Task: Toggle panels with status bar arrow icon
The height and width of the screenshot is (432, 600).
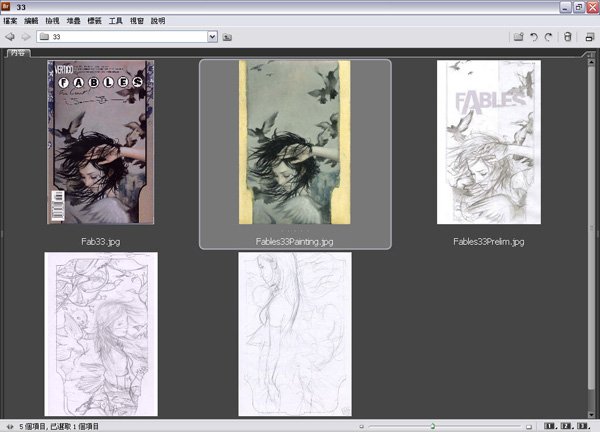Action: click(9, 425)
